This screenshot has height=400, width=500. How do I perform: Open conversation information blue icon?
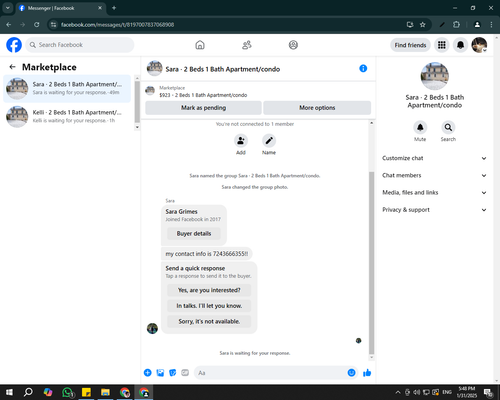(363, 69)
